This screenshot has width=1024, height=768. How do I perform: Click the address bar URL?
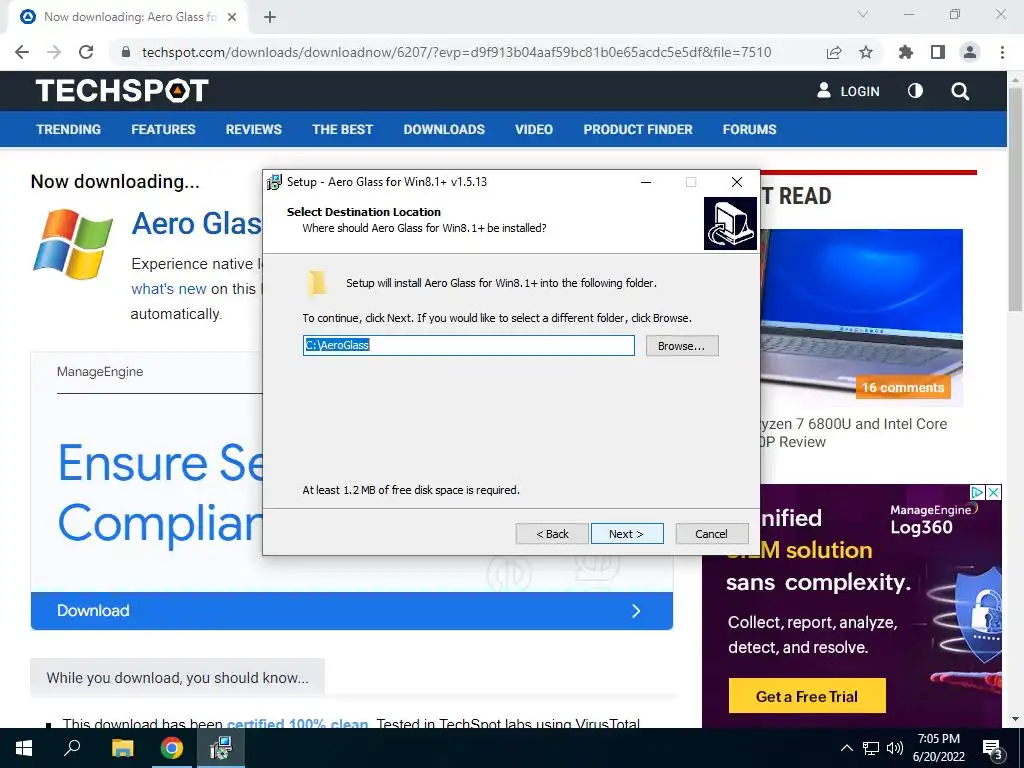456,52
